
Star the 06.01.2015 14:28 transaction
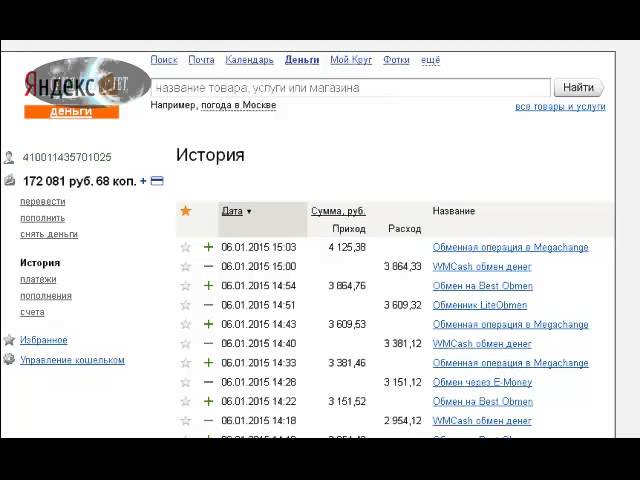coord(186,382)
